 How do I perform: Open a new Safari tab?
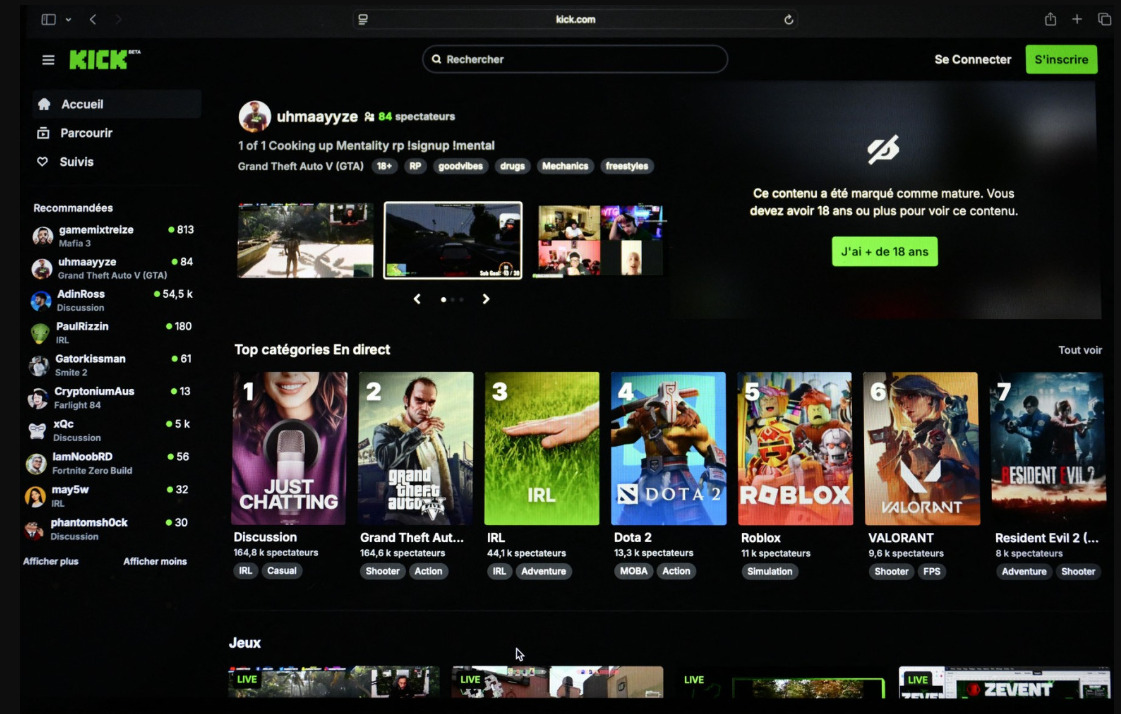coord(1077,19)
